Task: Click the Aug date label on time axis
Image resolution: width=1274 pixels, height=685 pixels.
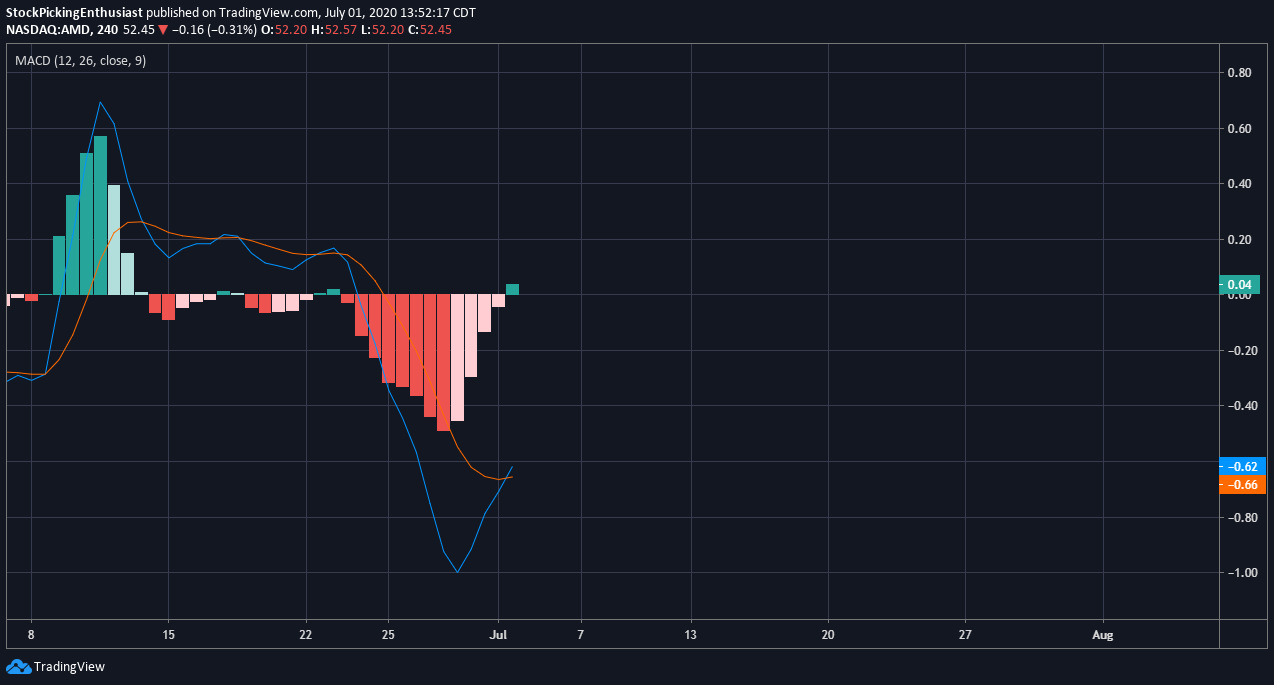Action: pos(1103,635)
